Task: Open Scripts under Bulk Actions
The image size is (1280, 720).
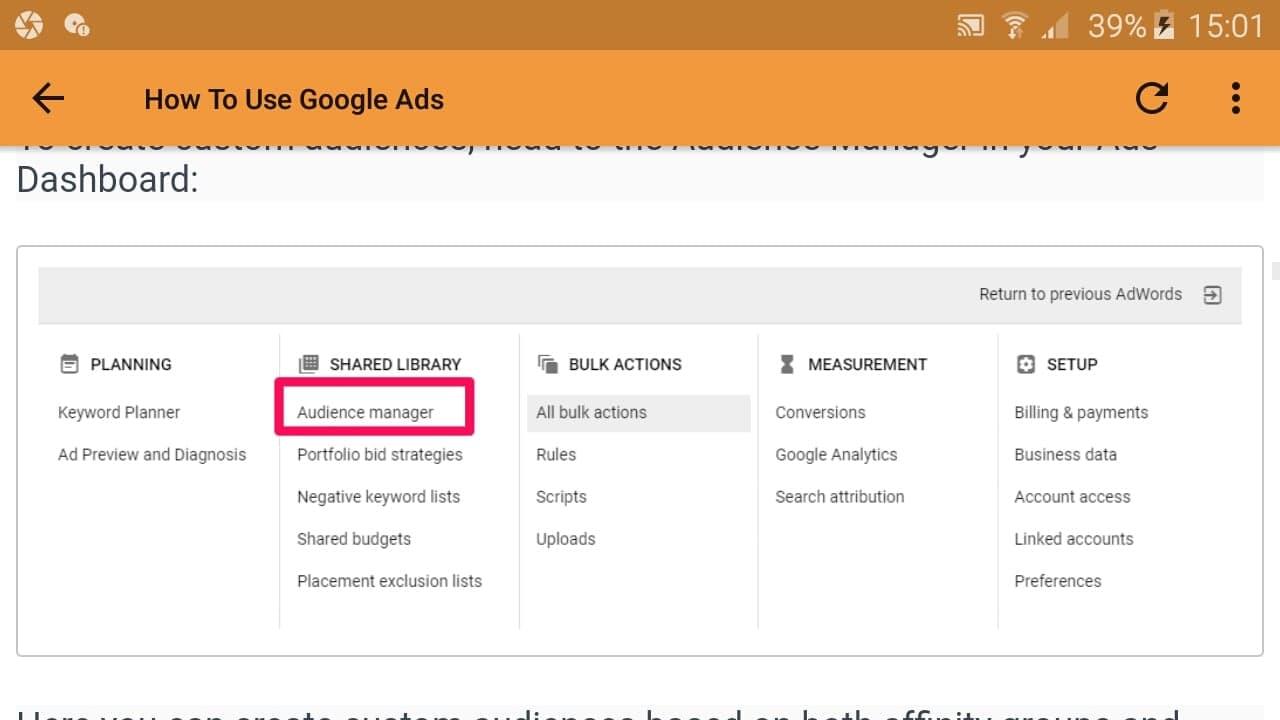Action: pos(561,496)
